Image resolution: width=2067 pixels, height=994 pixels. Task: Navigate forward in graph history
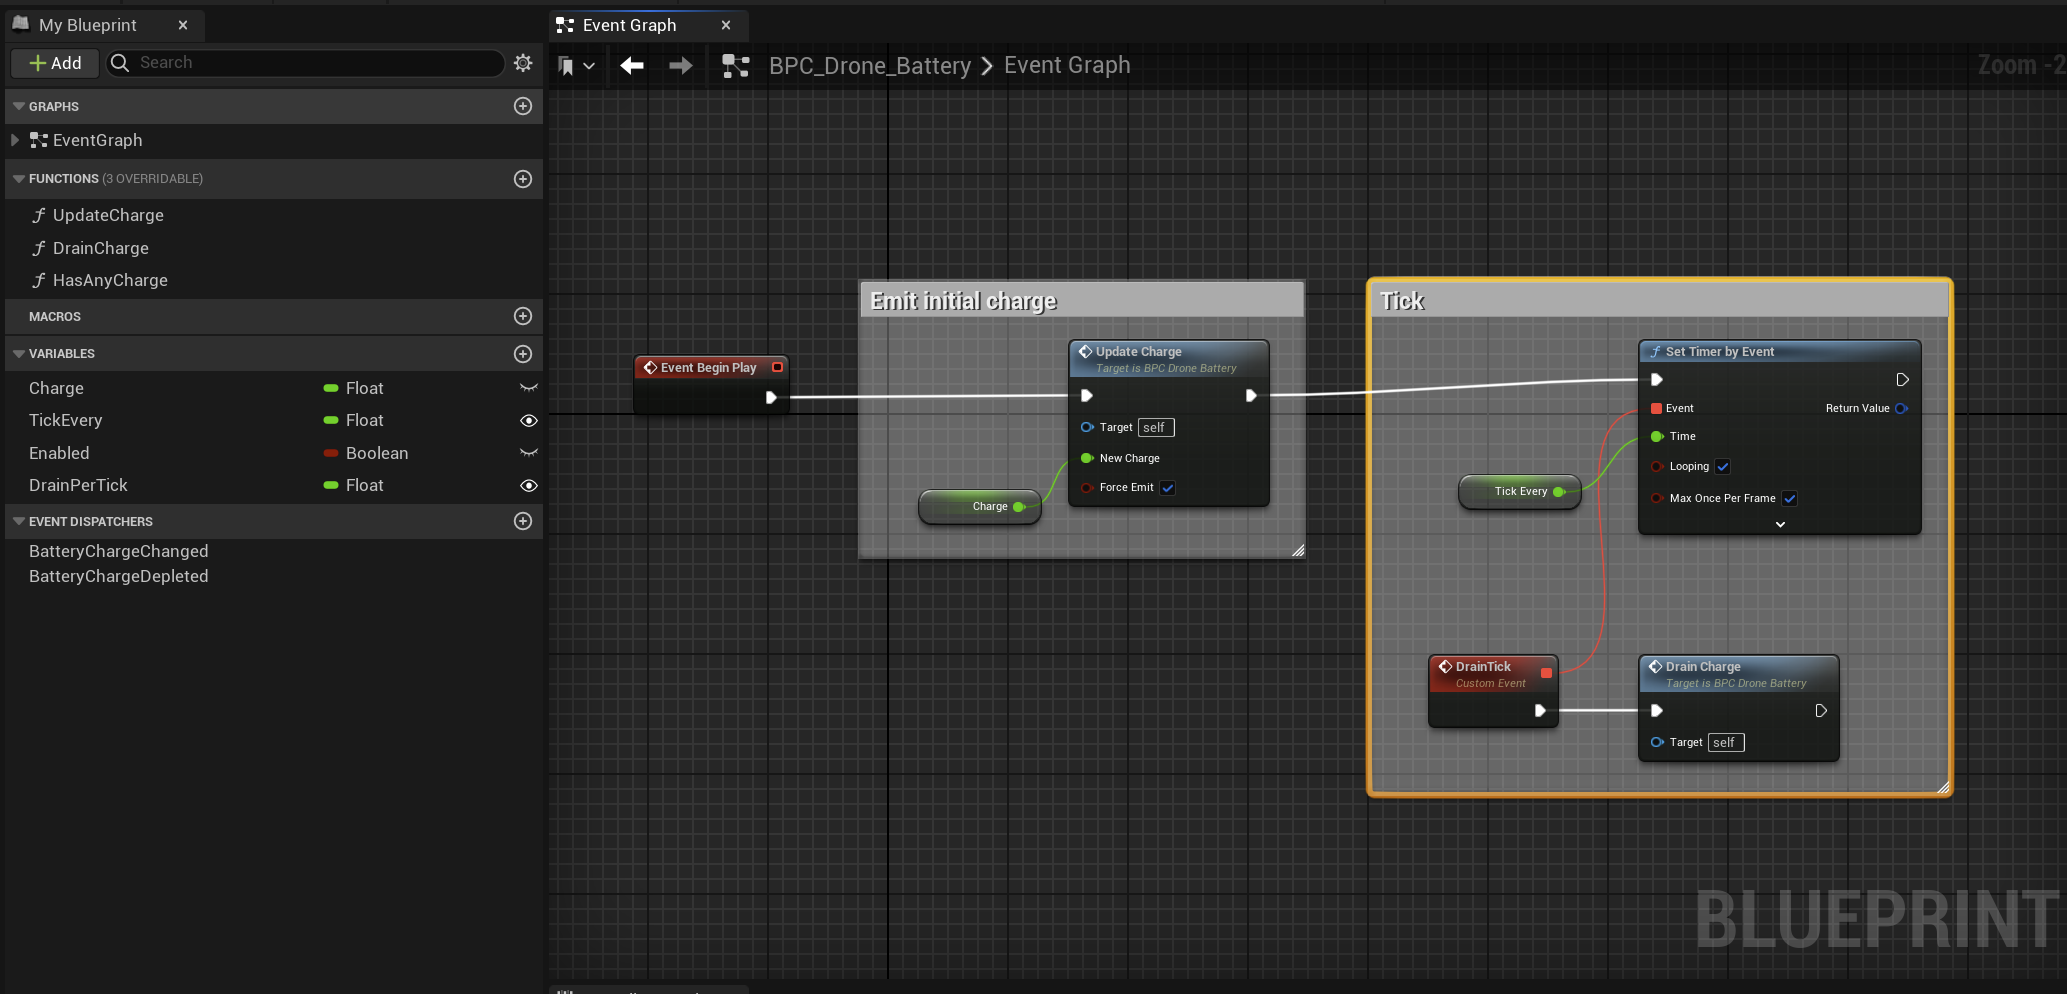click(680, 66)
